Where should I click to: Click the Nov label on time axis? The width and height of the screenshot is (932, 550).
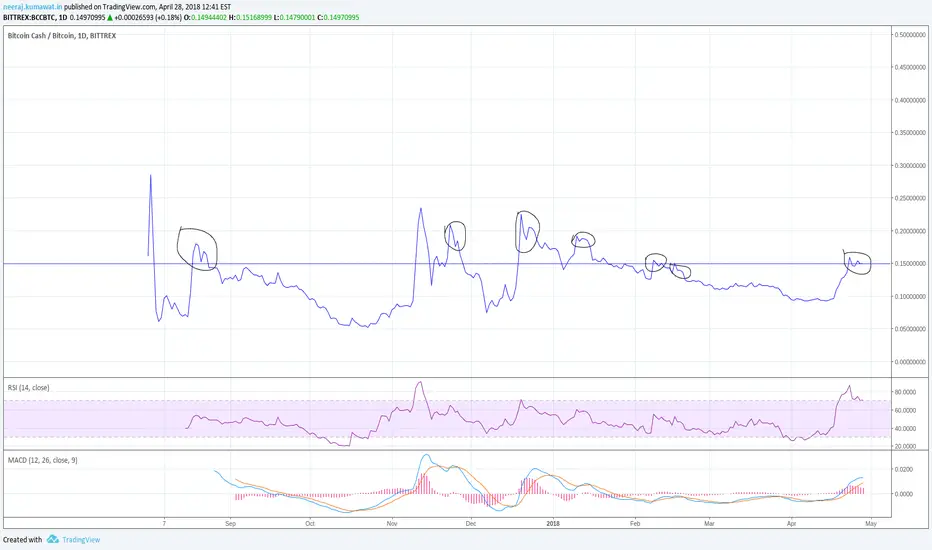392,523
